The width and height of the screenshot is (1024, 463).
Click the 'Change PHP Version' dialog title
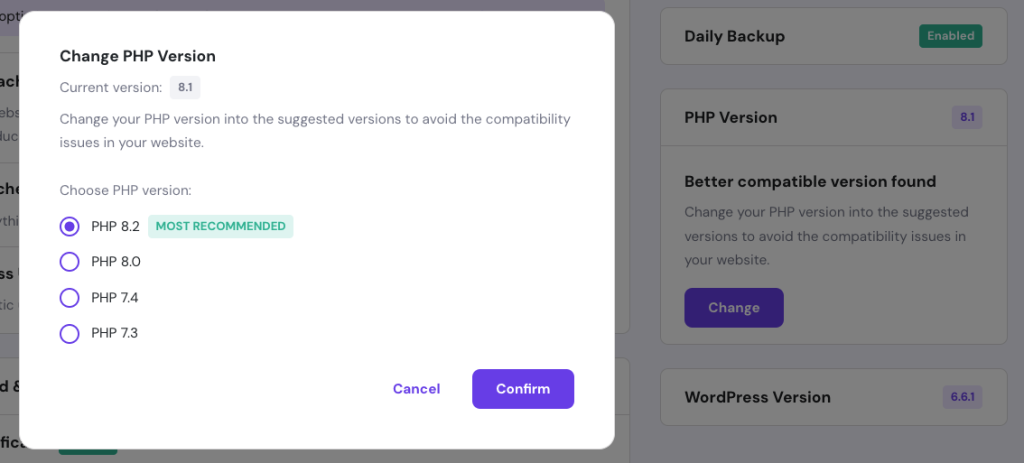pyautogui.click(x=137, y=56)
